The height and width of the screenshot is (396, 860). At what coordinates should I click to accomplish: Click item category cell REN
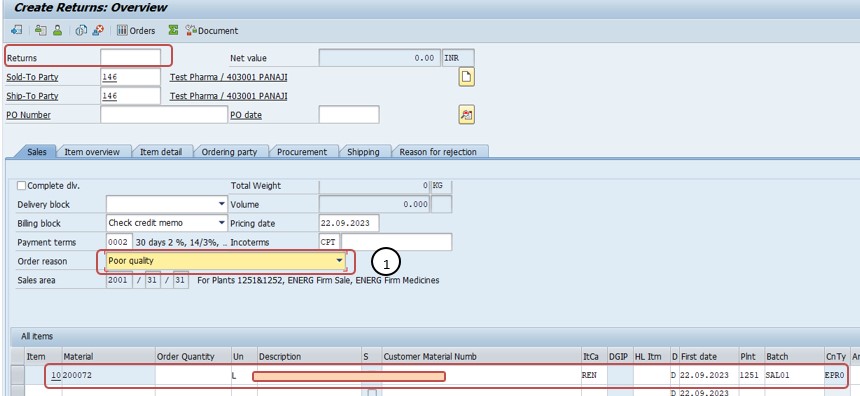coord(594,375)
